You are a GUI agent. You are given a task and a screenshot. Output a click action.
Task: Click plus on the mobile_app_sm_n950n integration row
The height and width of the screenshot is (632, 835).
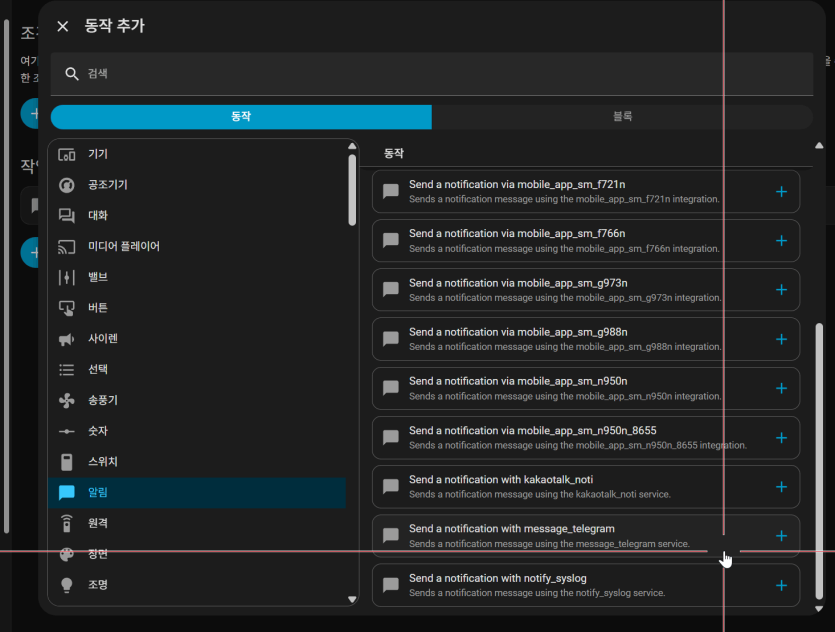click(x=781, y=388)
